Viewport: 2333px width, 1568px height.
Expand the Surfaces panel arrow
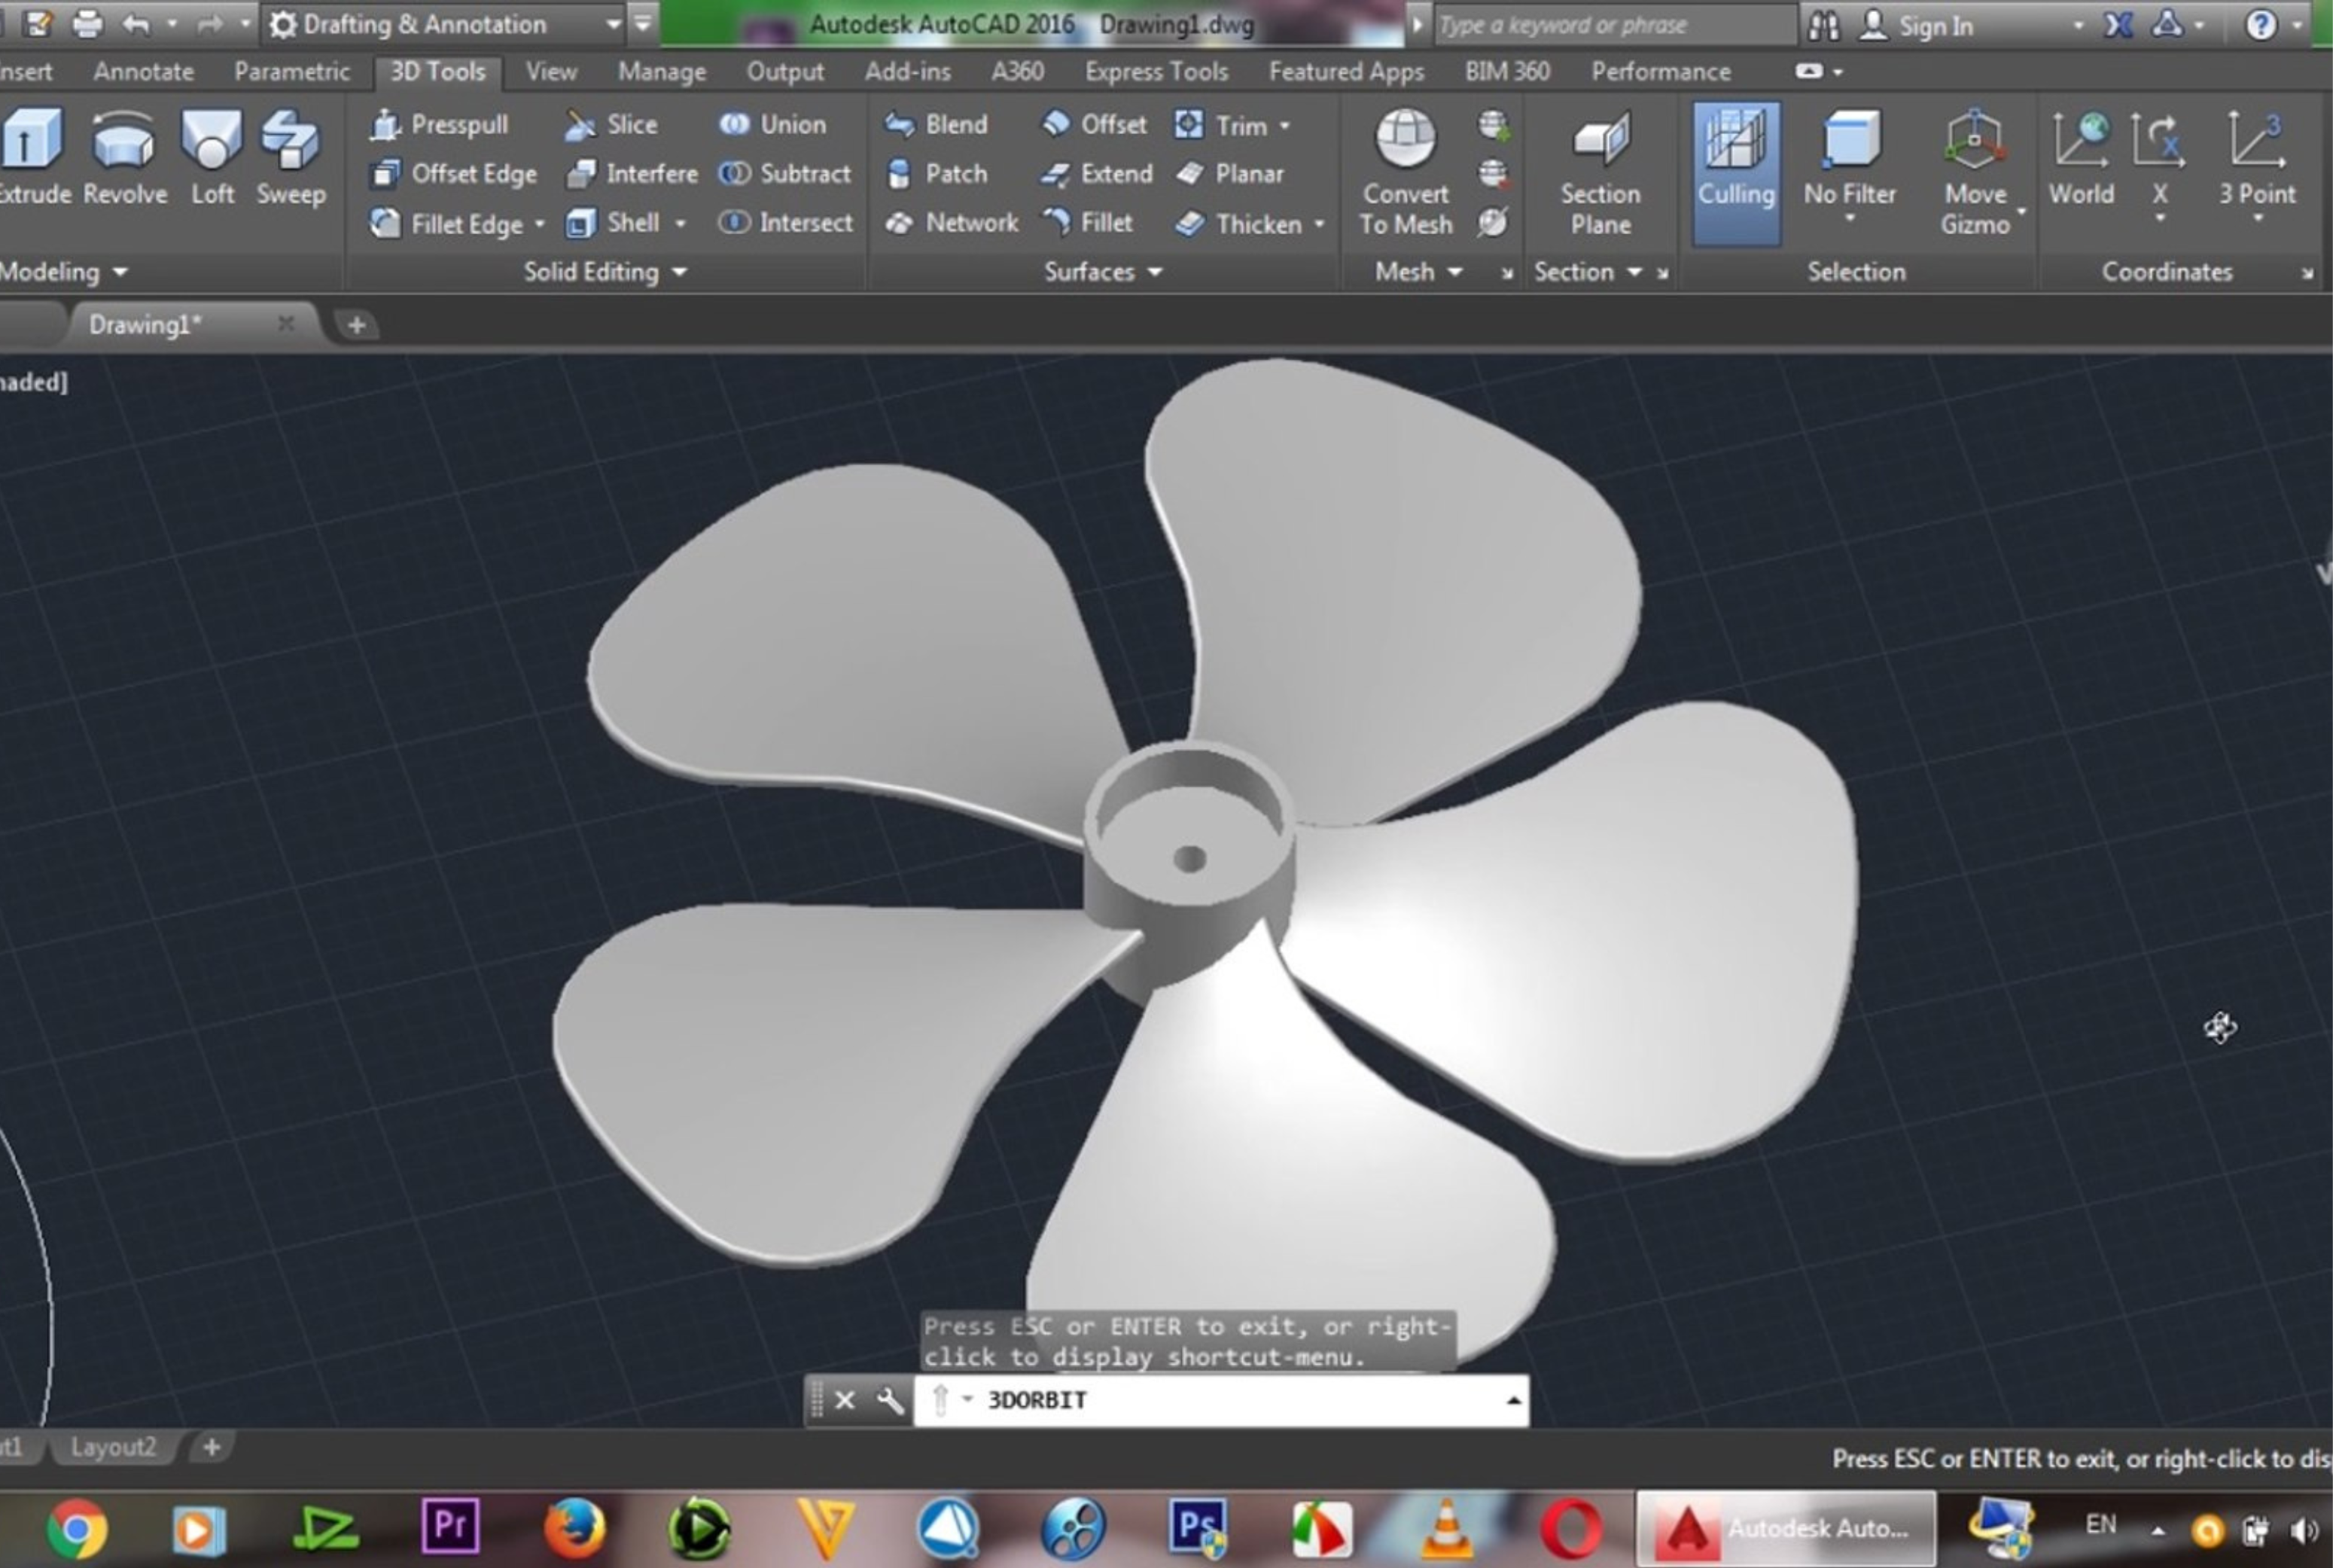click(x=1155, y=272)
